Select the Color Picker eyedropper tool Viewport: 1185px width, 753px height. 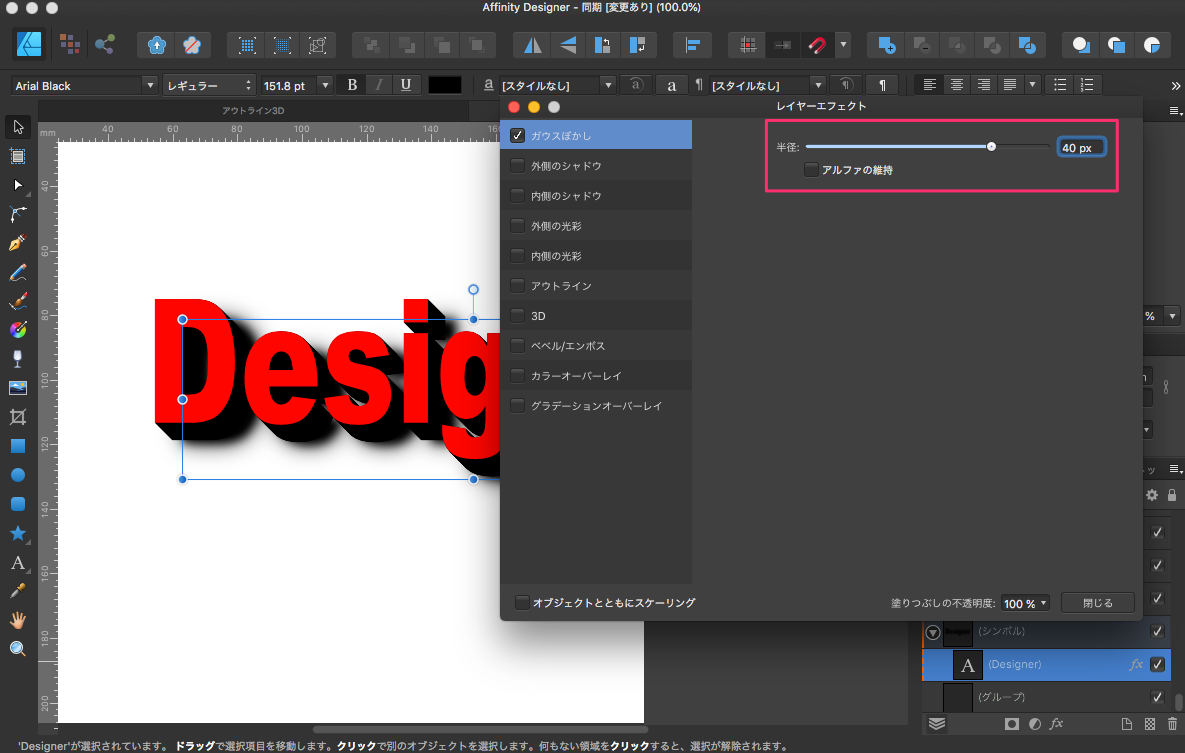[x=18, y=591]
